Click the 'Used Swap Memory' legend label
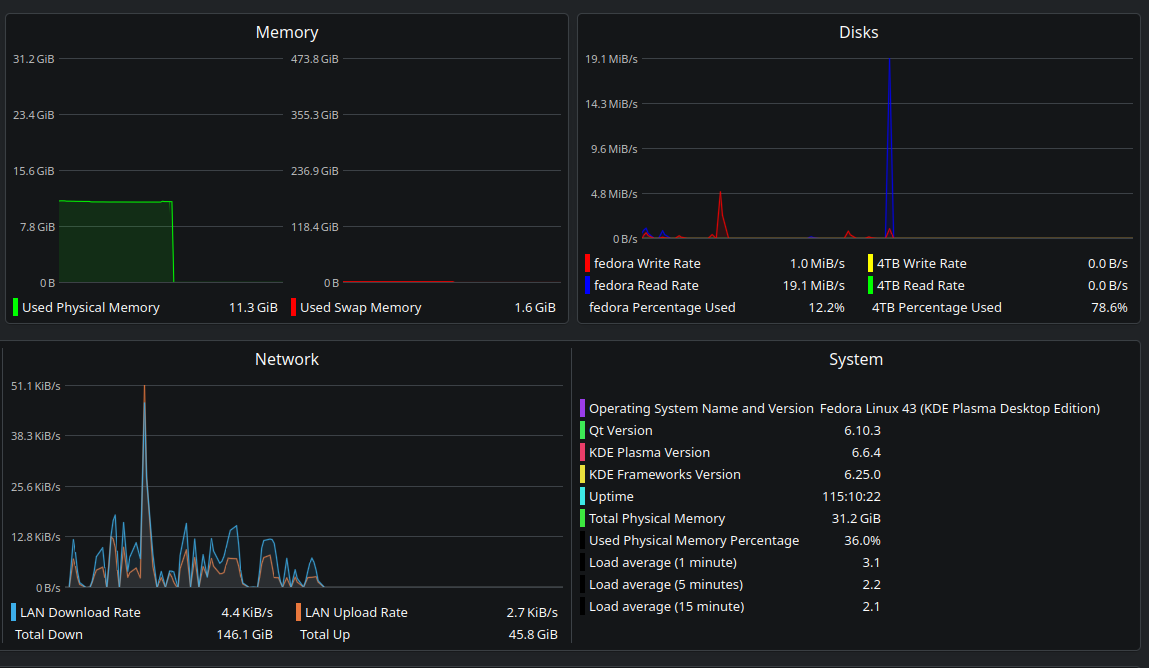 coord(361,308)
